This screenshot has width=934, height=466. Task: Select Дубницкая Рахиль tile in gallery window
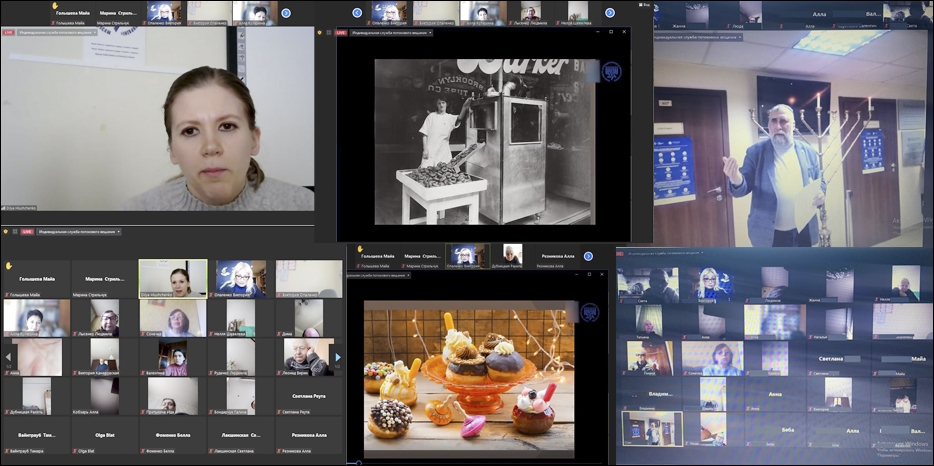tap(36, 396)
